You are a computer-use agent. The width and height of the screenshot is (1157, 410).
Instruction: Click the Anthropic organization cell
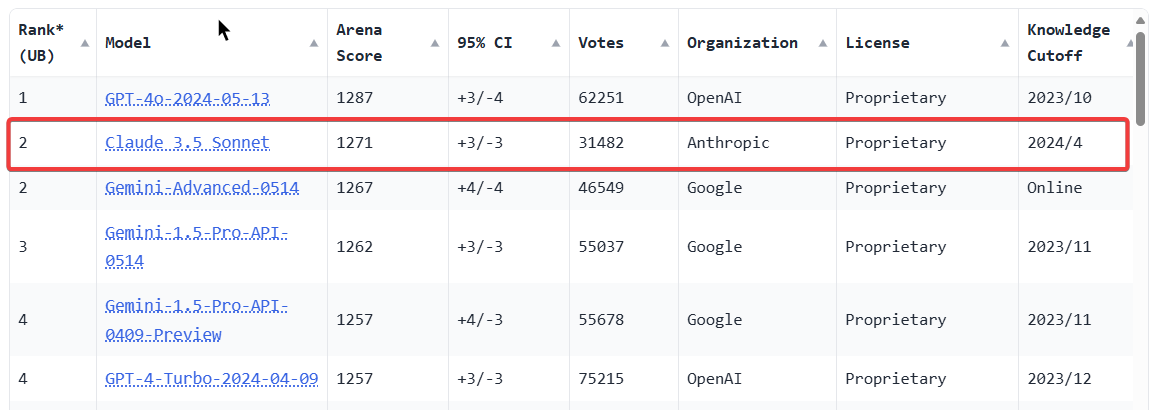pos(728,143)
